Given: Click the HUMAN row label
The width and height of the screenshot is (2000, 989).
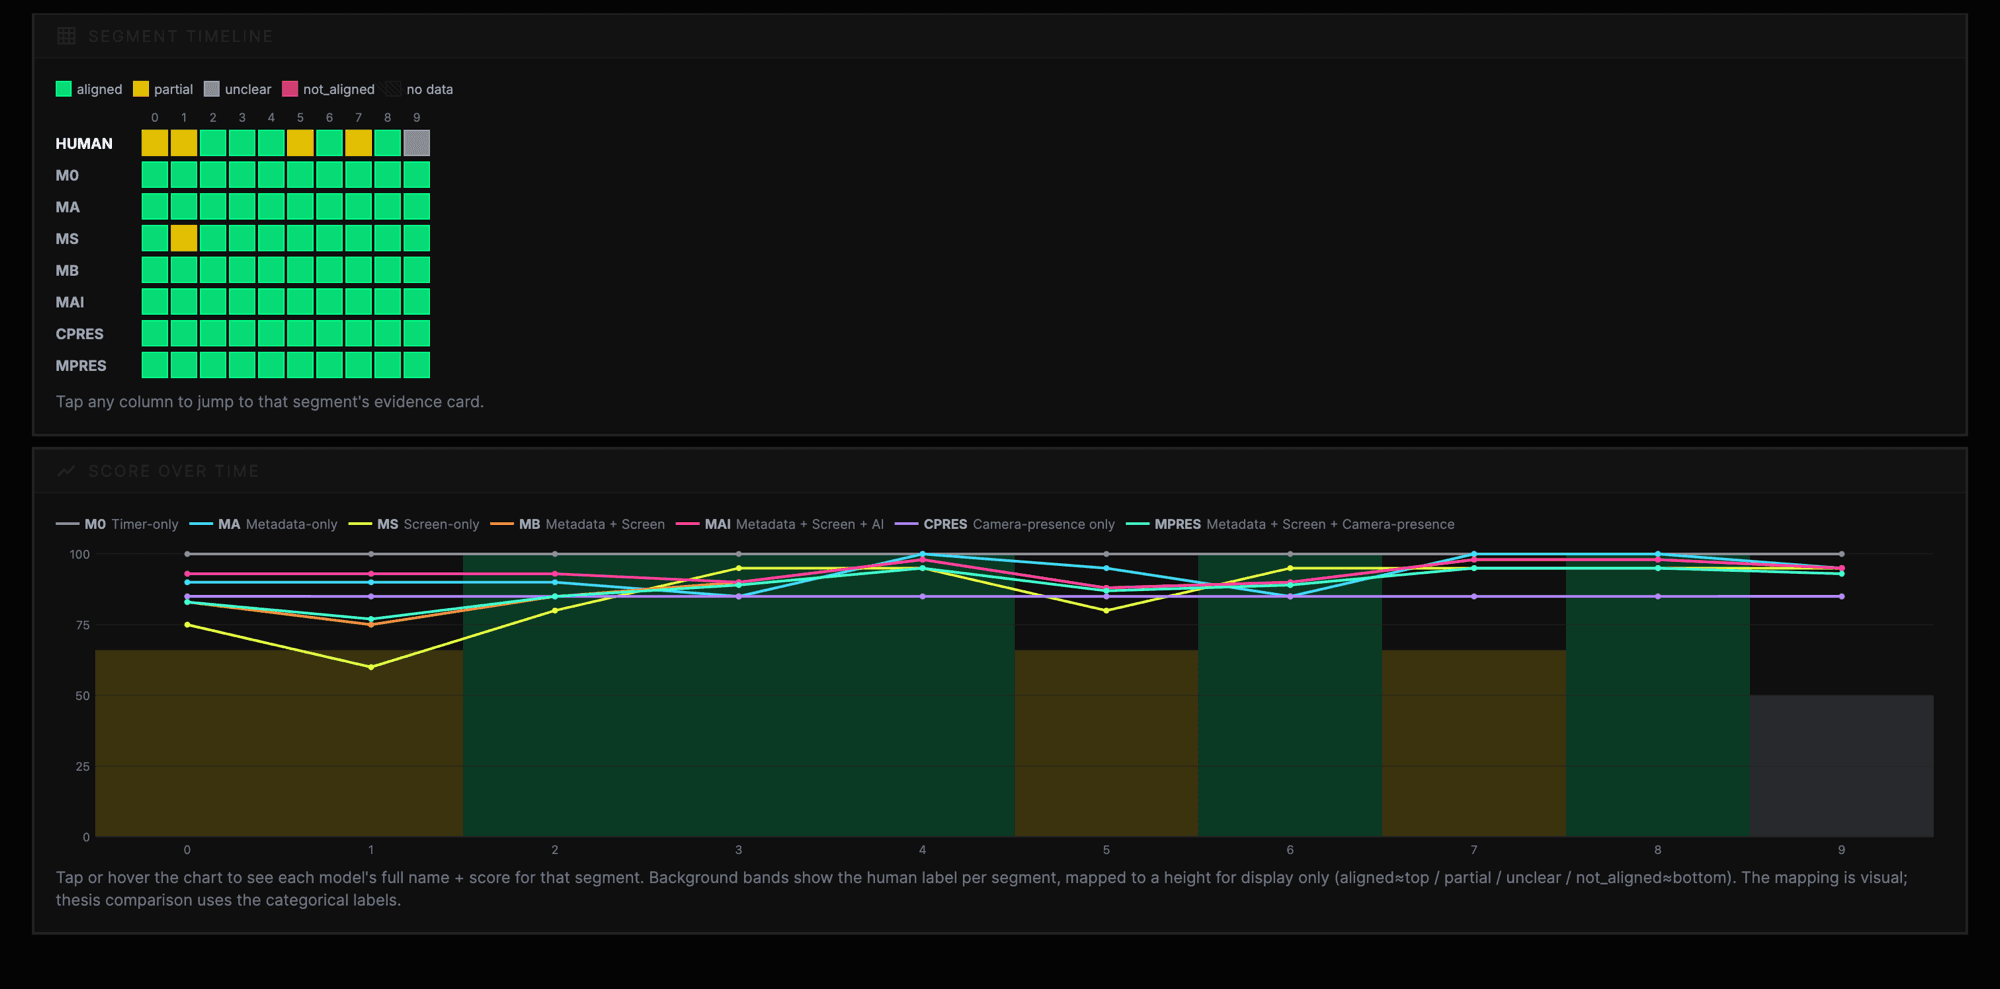Looking at the screenshot, I should coord(84,143).
